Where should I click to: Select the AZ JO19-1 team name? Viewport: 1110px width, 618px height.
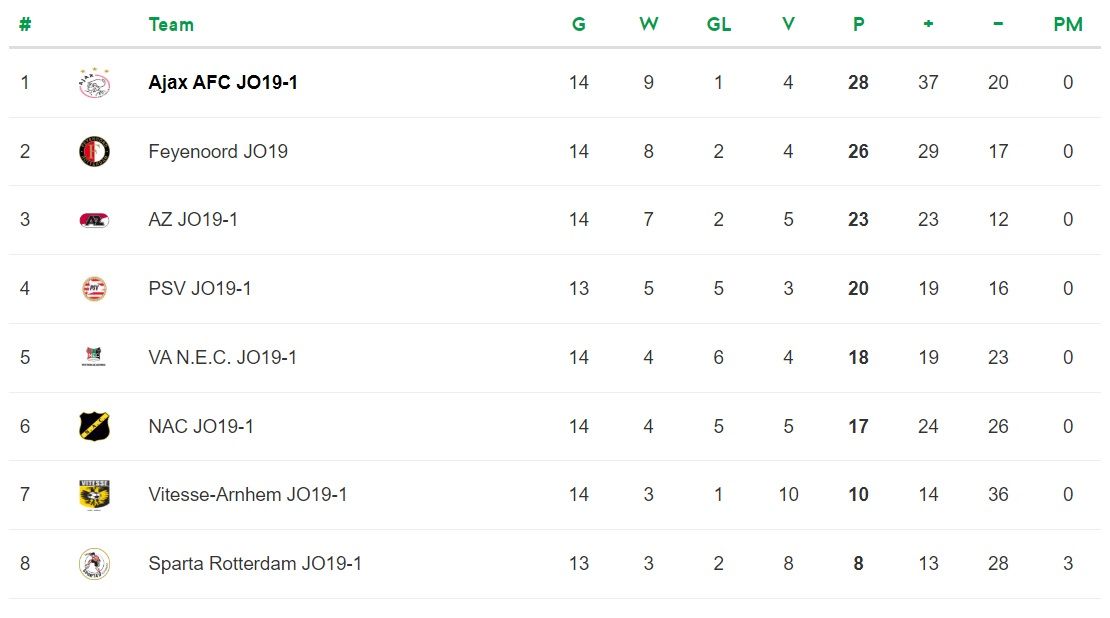[193, 220]
